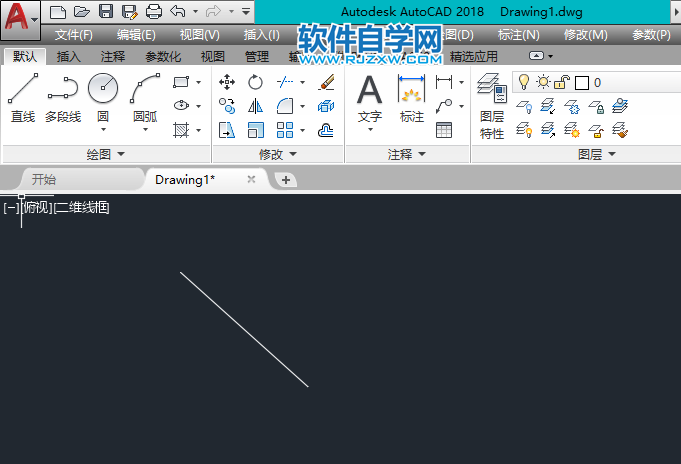
Task: Open the File (文件) menu
Action: 73,35
